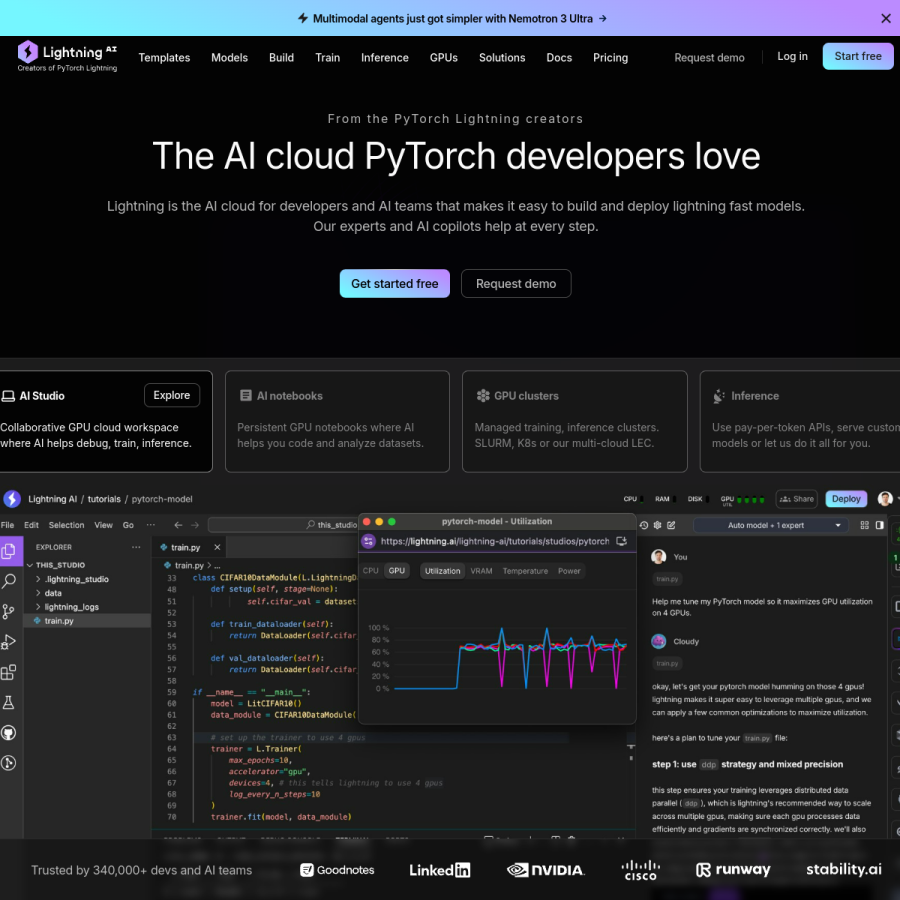Viewport: 900px width, 900px height.
Task: Click the Lightning AI logo in the header
Action: pyautogui.click(x=67, y=56)
